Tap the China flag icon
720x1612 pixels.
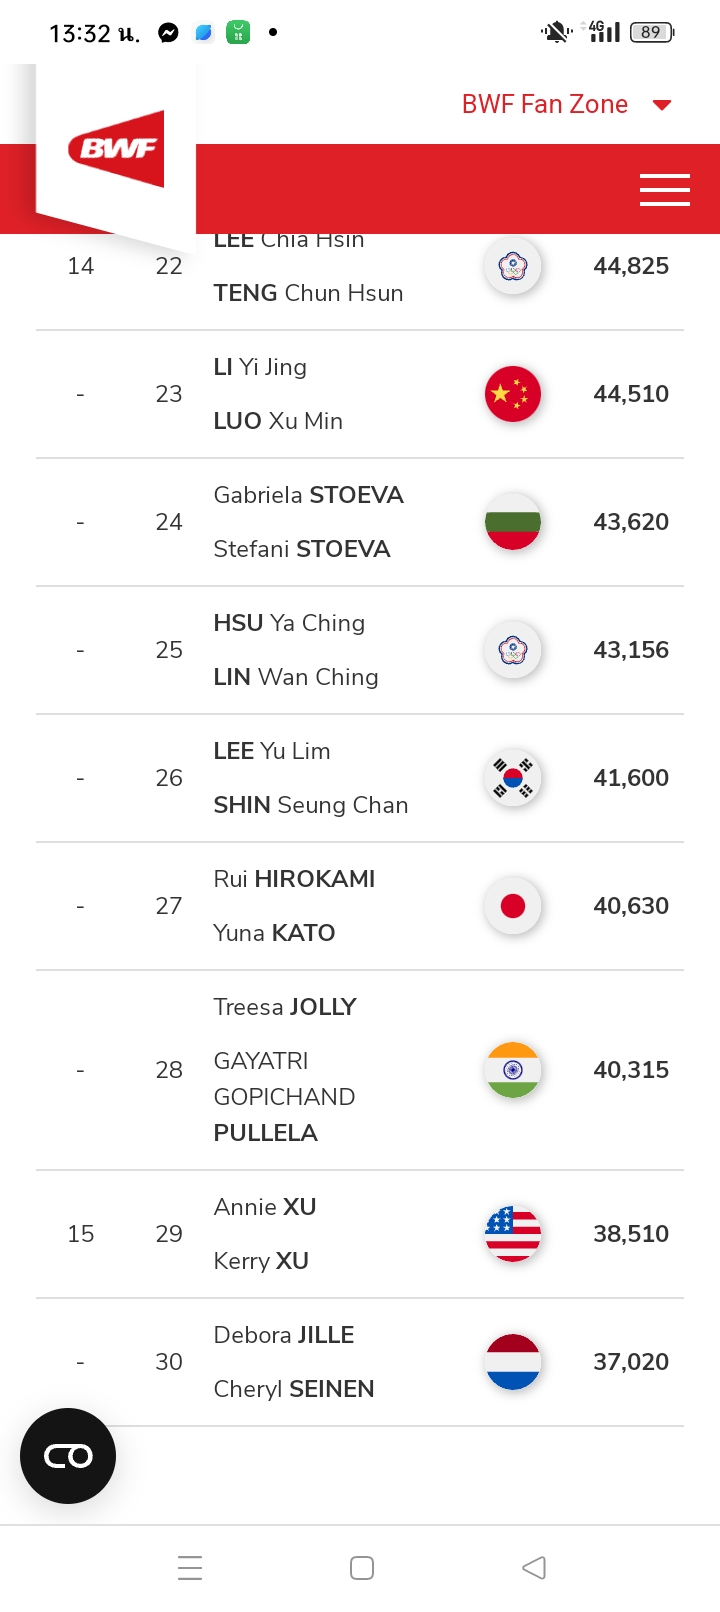(513, 394)
